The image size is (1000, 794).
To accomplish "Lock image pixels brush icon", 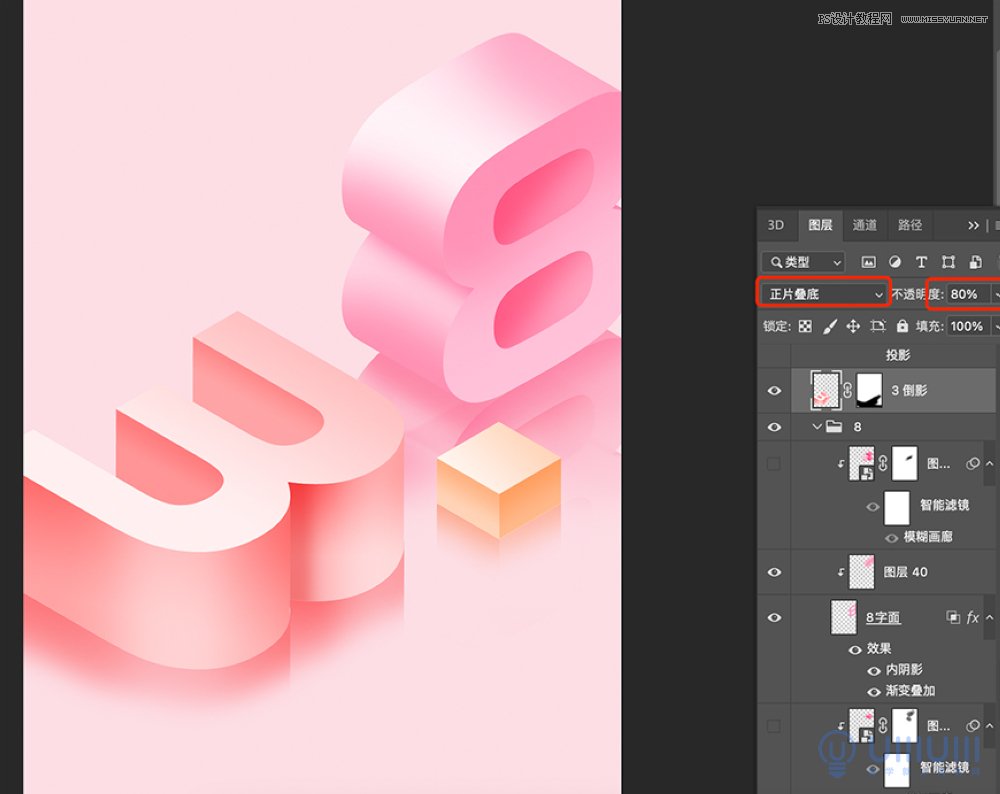I will coord(829,326).
